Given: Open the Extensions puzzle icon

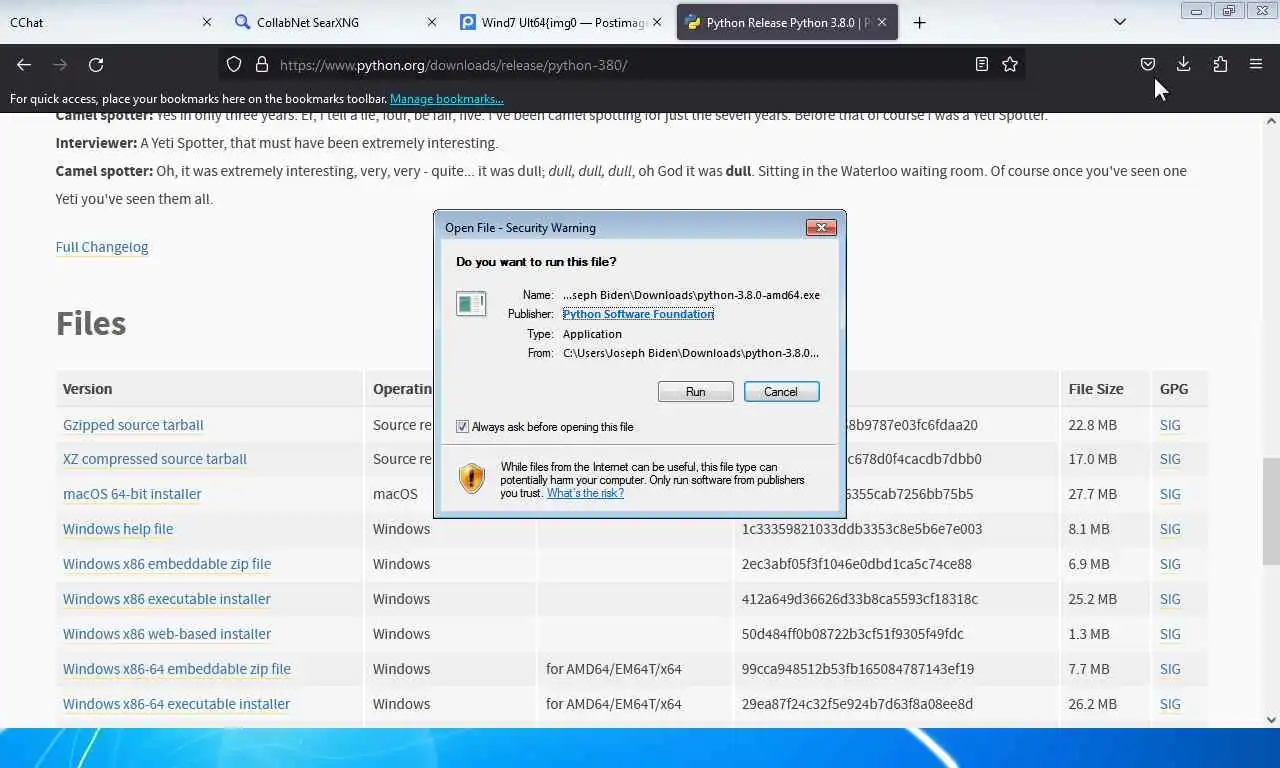Looking at the screenshot, I should click(x=1220, y=64).
